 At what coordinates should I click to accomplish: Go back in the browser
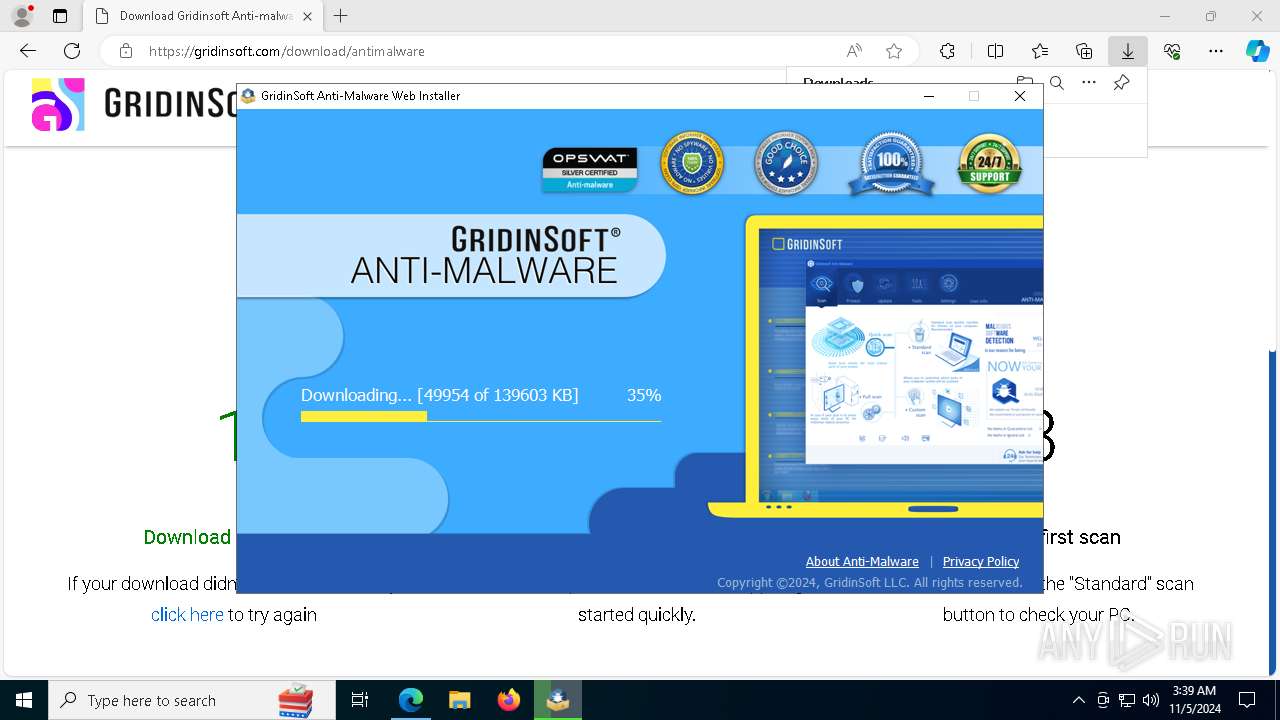coord(28,51)
